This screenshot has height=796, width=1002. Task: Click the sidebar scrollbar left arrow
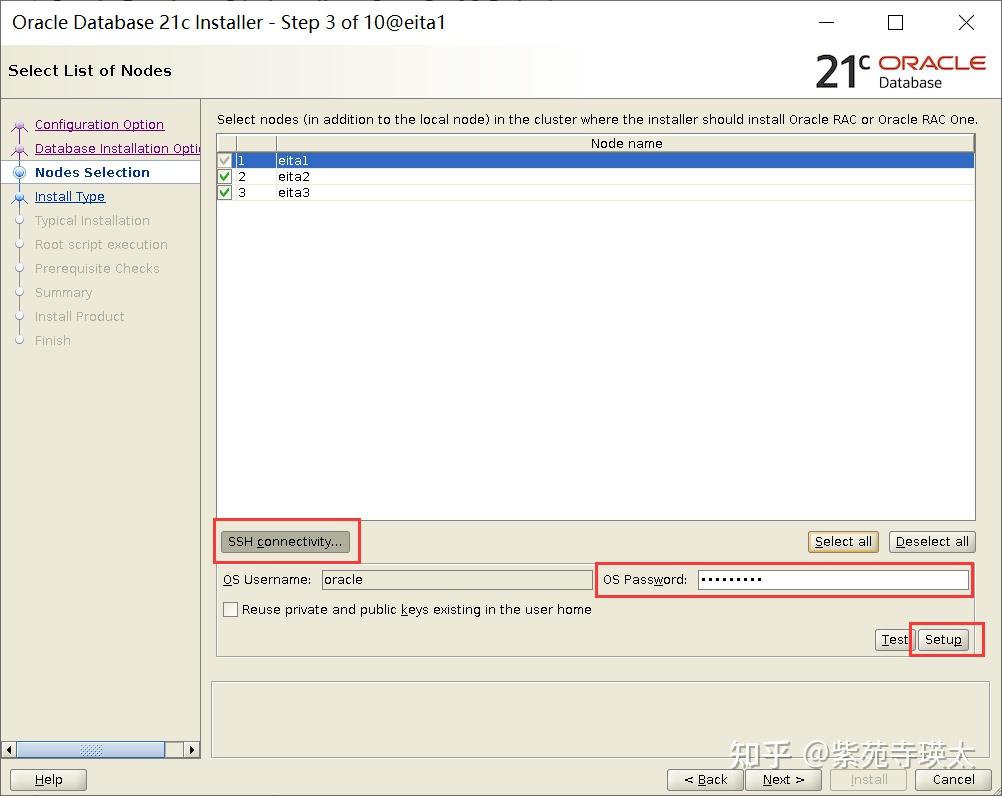click(x=9, y=749)
